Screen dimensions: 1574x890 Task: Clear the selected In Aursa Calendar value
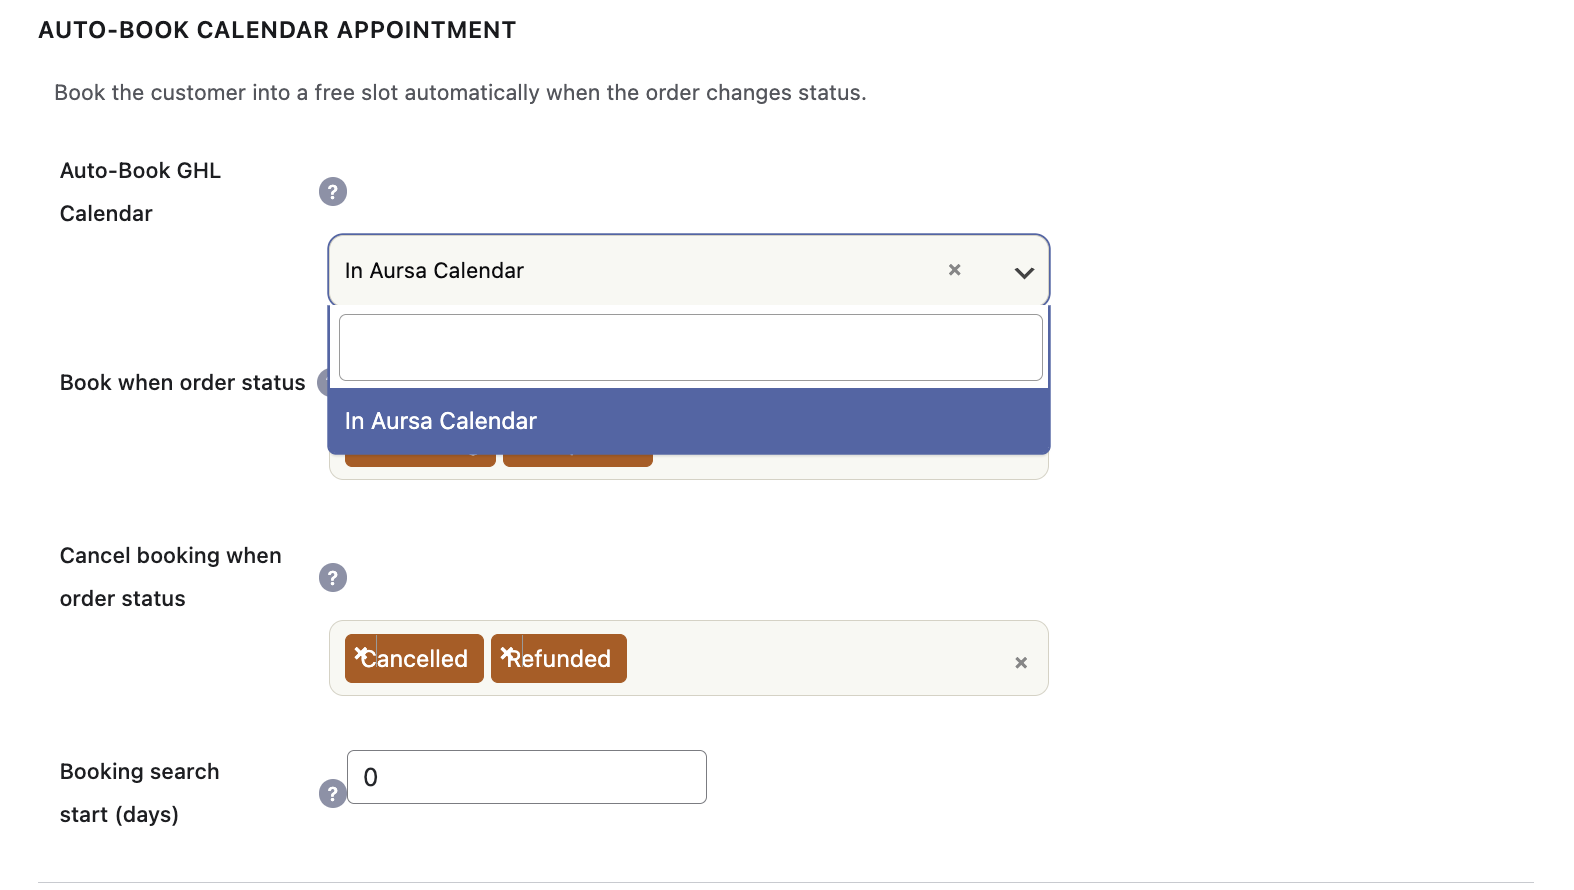point(954,270)
